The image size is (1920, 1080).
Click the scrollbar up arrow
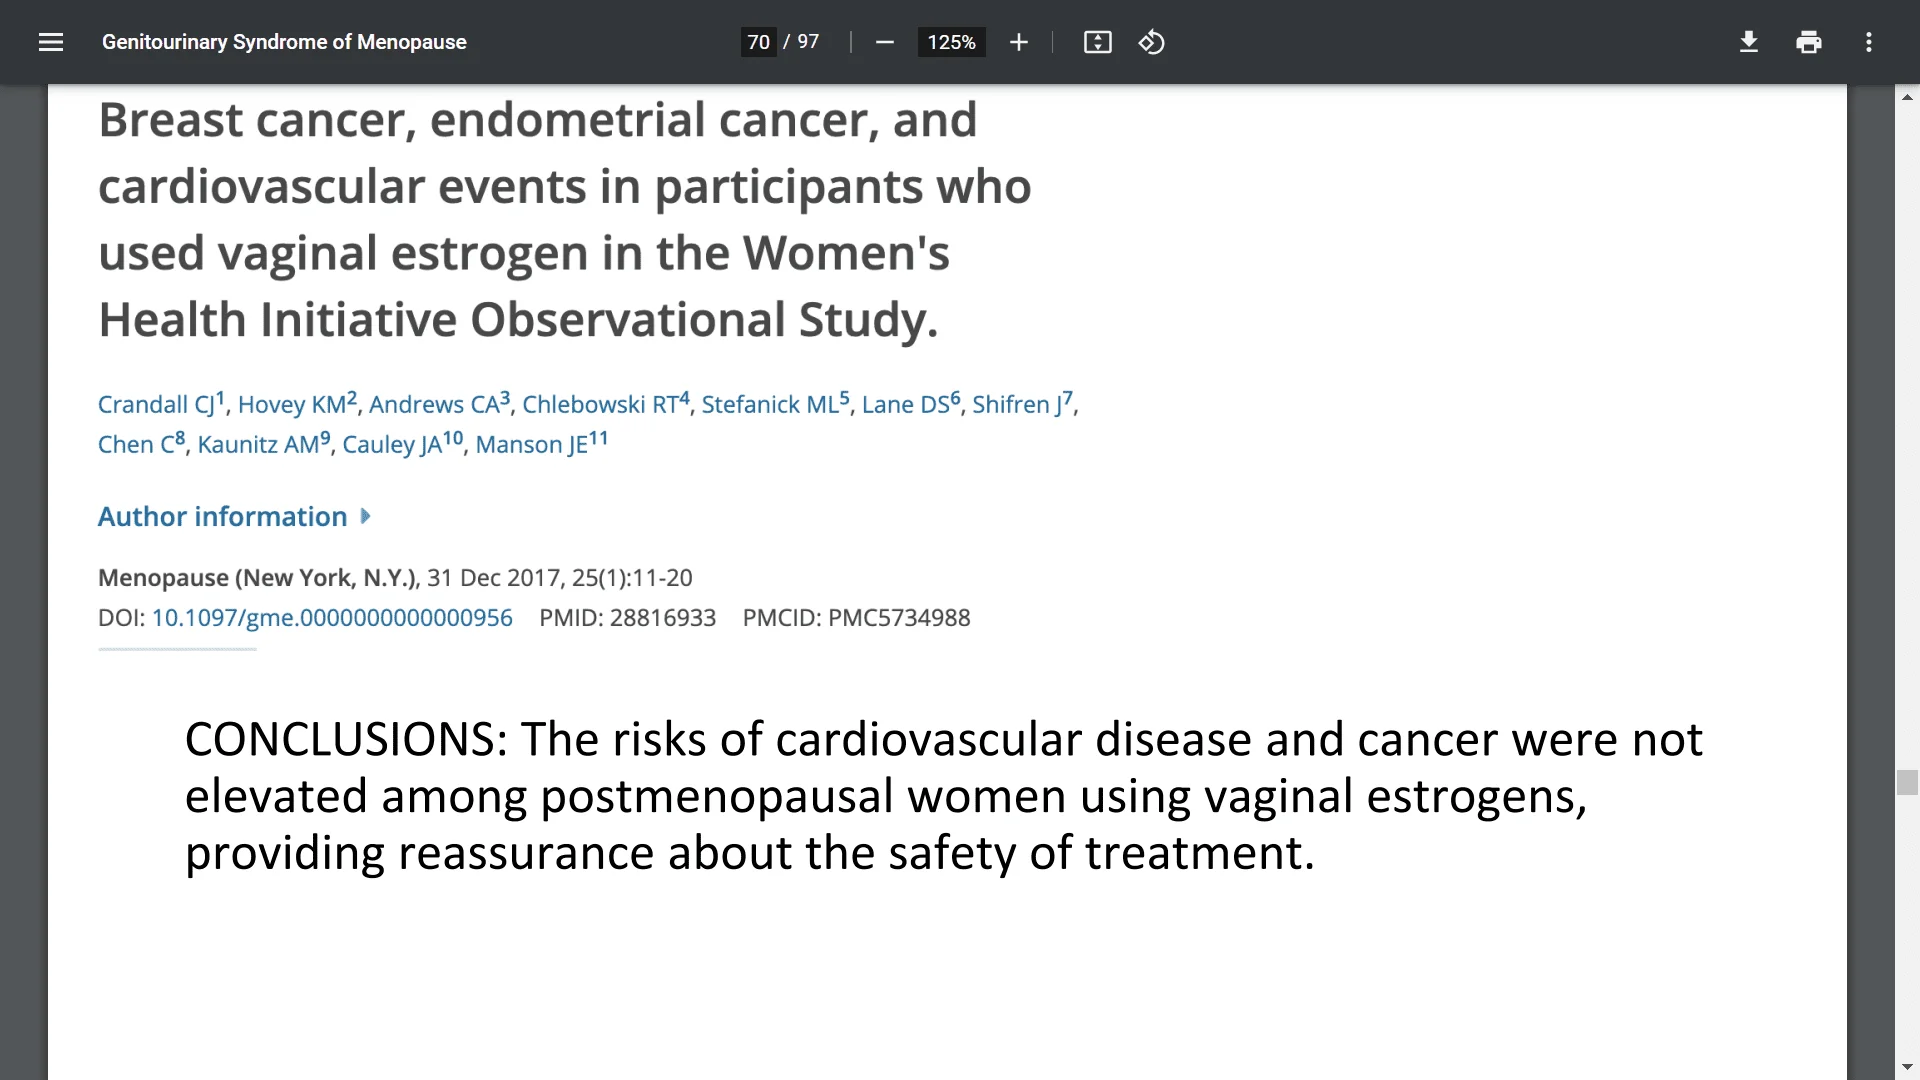coord(1907,97)
